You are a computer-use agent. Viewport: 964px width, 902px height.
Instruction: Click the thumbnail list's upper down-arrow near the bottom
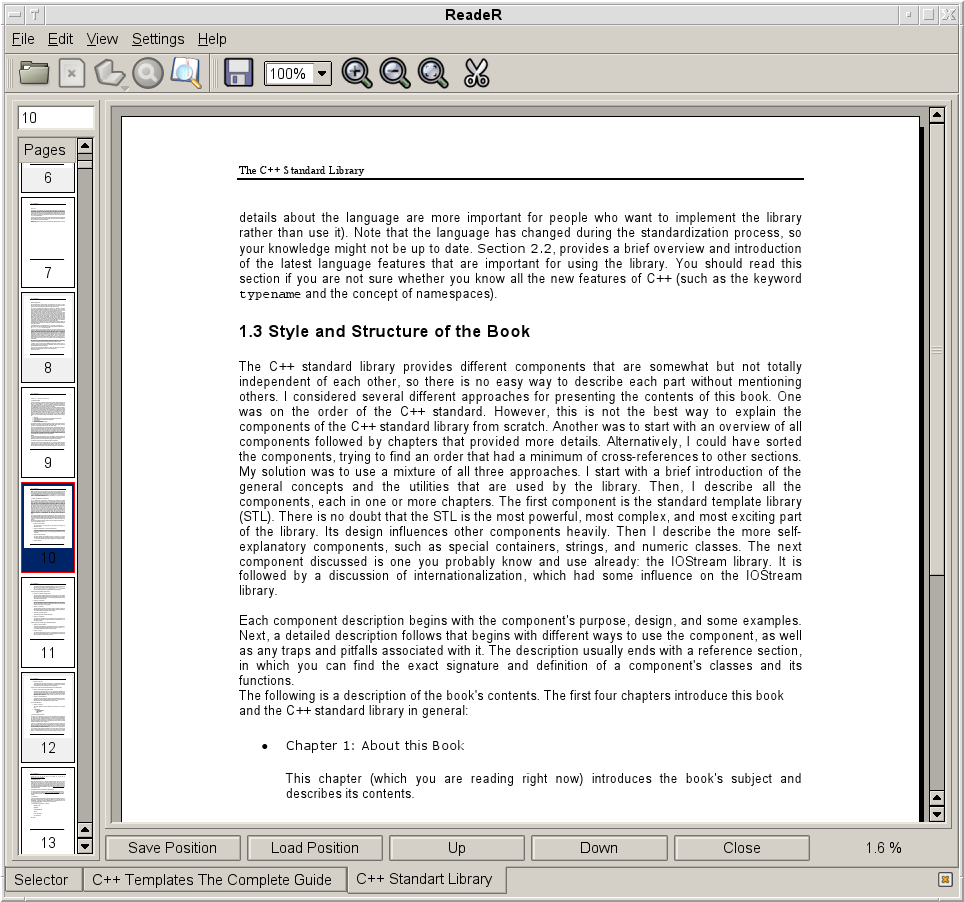point(85,830)
